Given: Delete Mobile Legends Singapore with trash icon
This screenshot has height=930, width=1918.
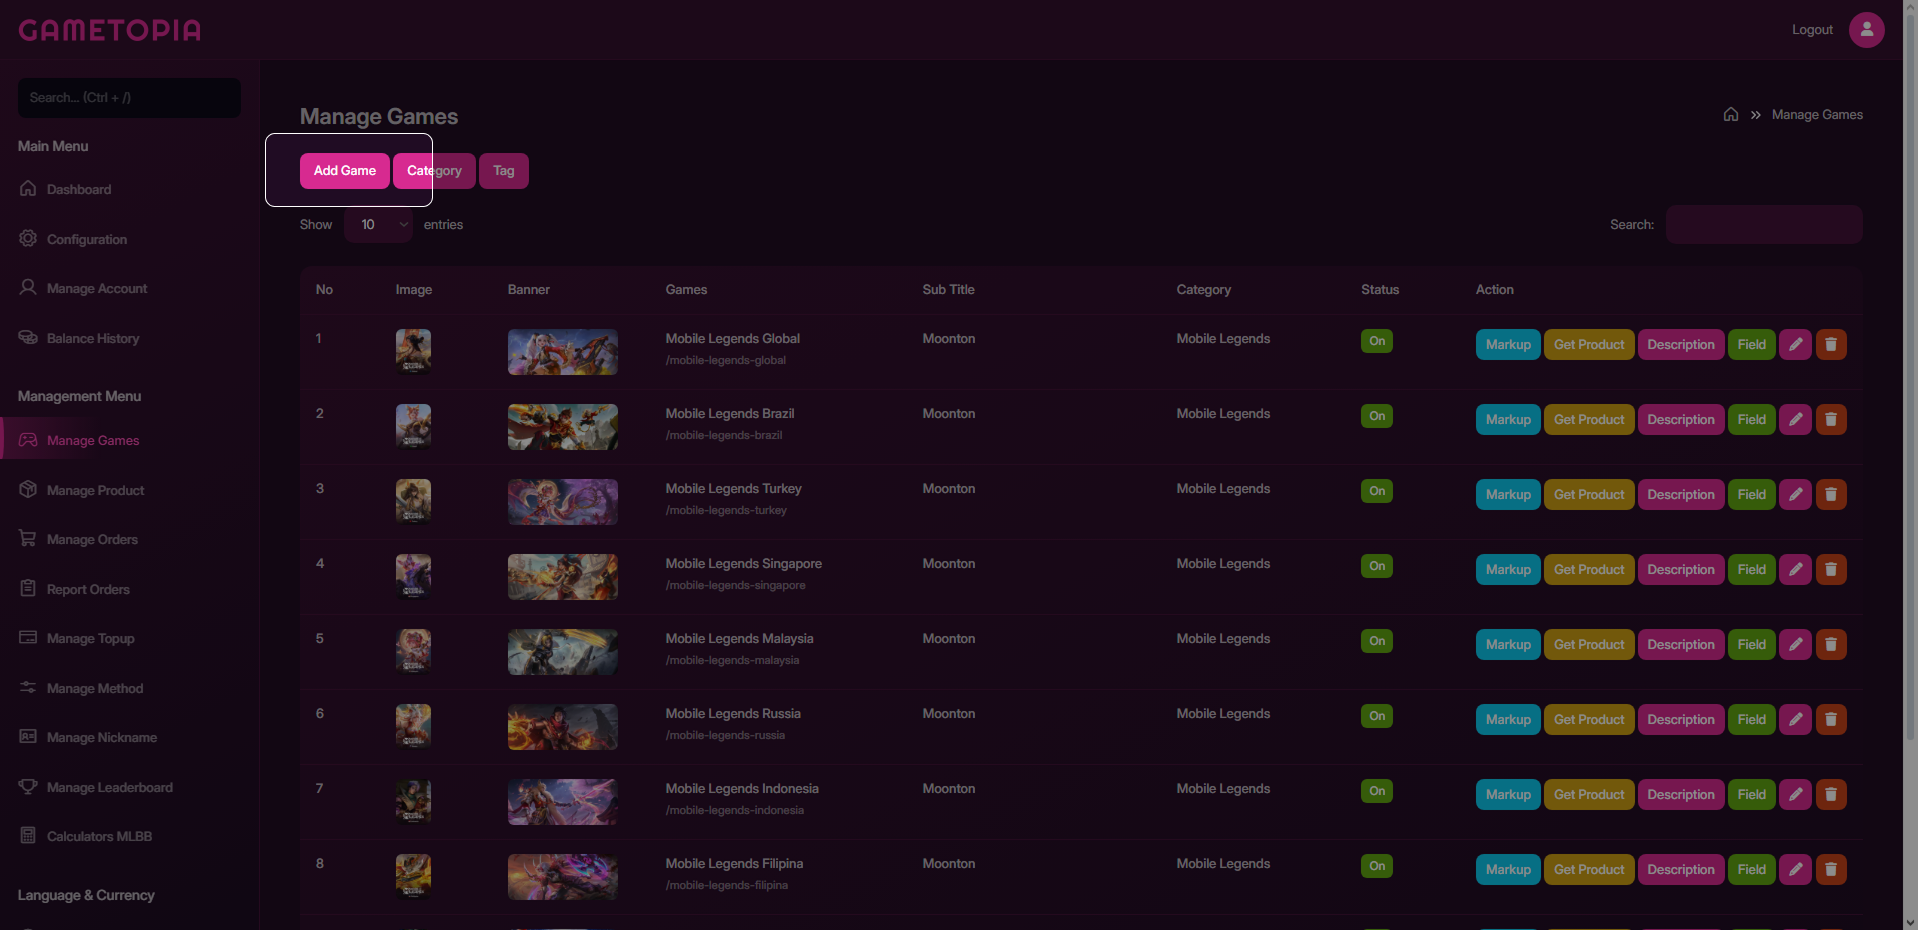Looking at the screenshot, I should coord(1831,570).
